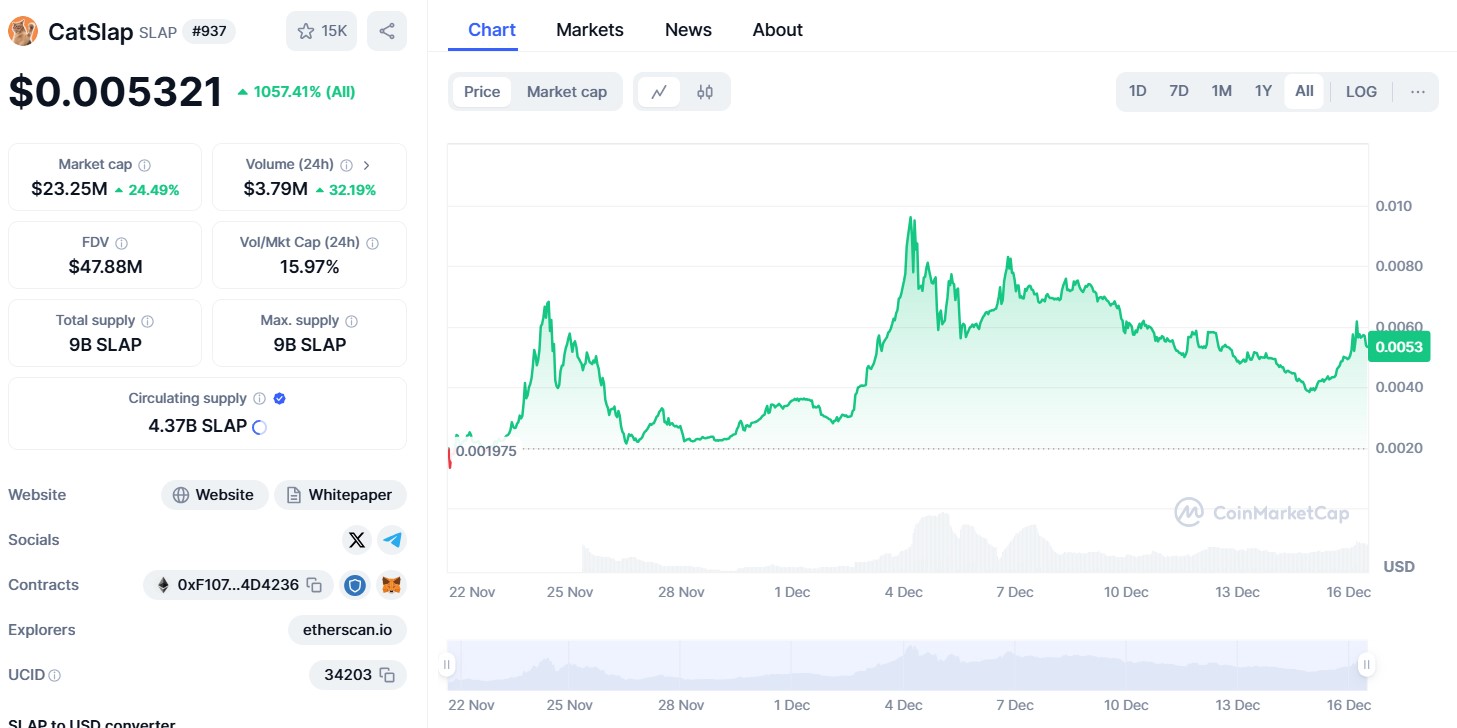The image size is (1457, 728).
Task: Open the Telegram social link
Action: coord(392,540)
